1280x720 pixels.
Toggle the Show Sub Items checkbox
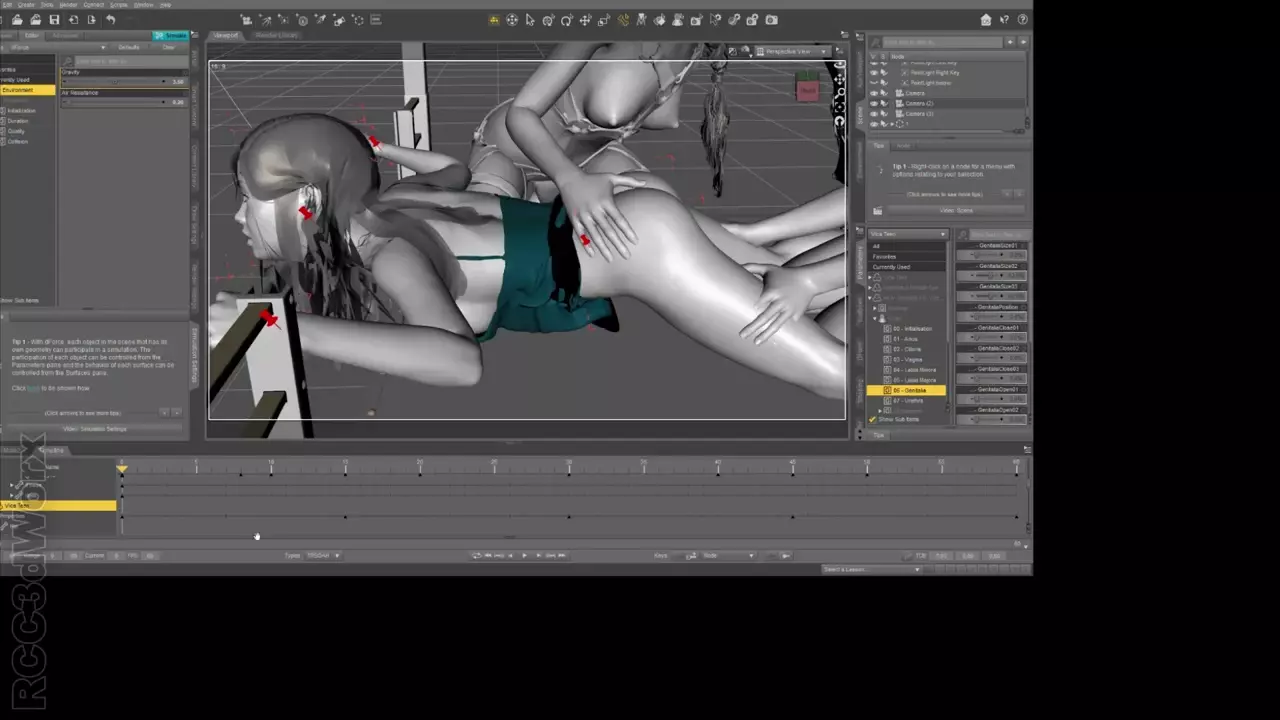pos(872,420)
